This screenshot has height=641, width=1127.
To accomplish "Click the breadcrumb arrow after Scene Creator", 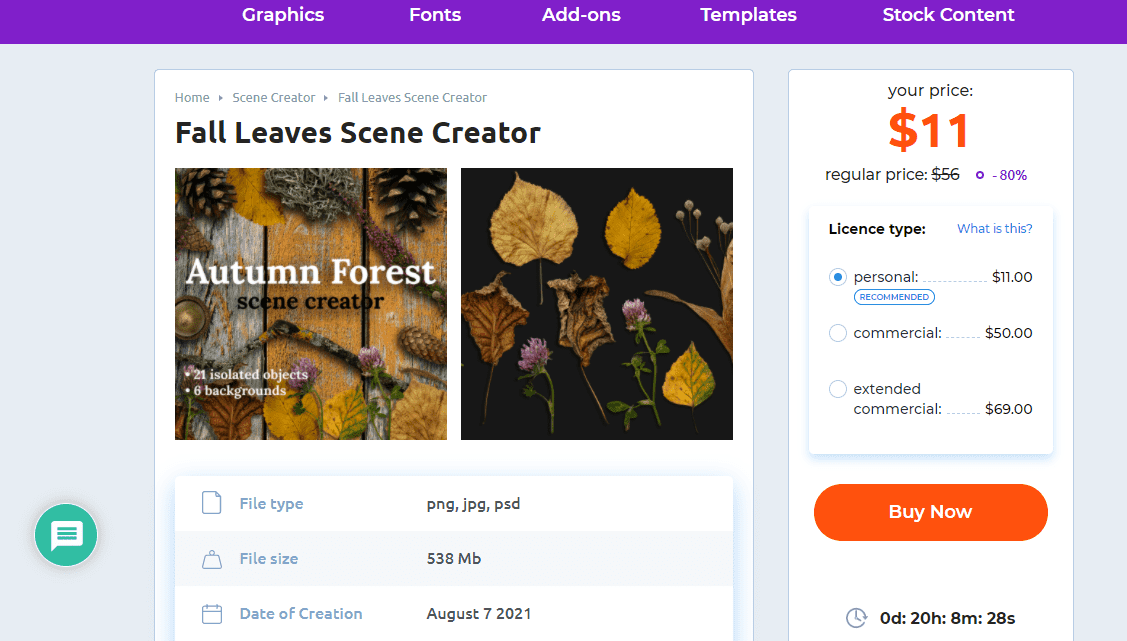I will 326,98.
